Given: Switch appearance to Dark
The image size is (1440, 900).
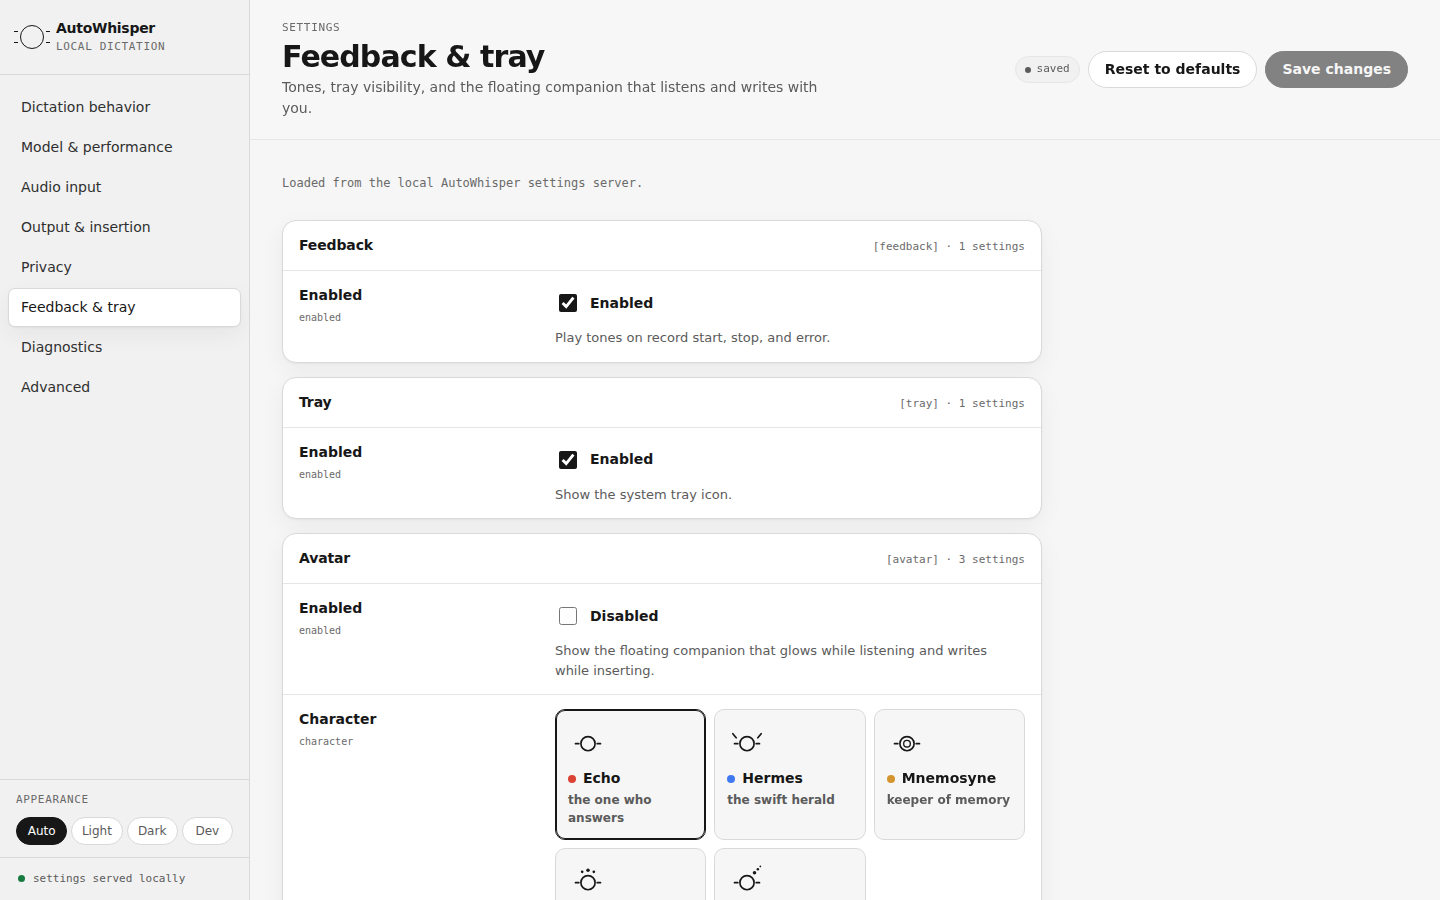Looking at the screenshot, I should (152, 831).
